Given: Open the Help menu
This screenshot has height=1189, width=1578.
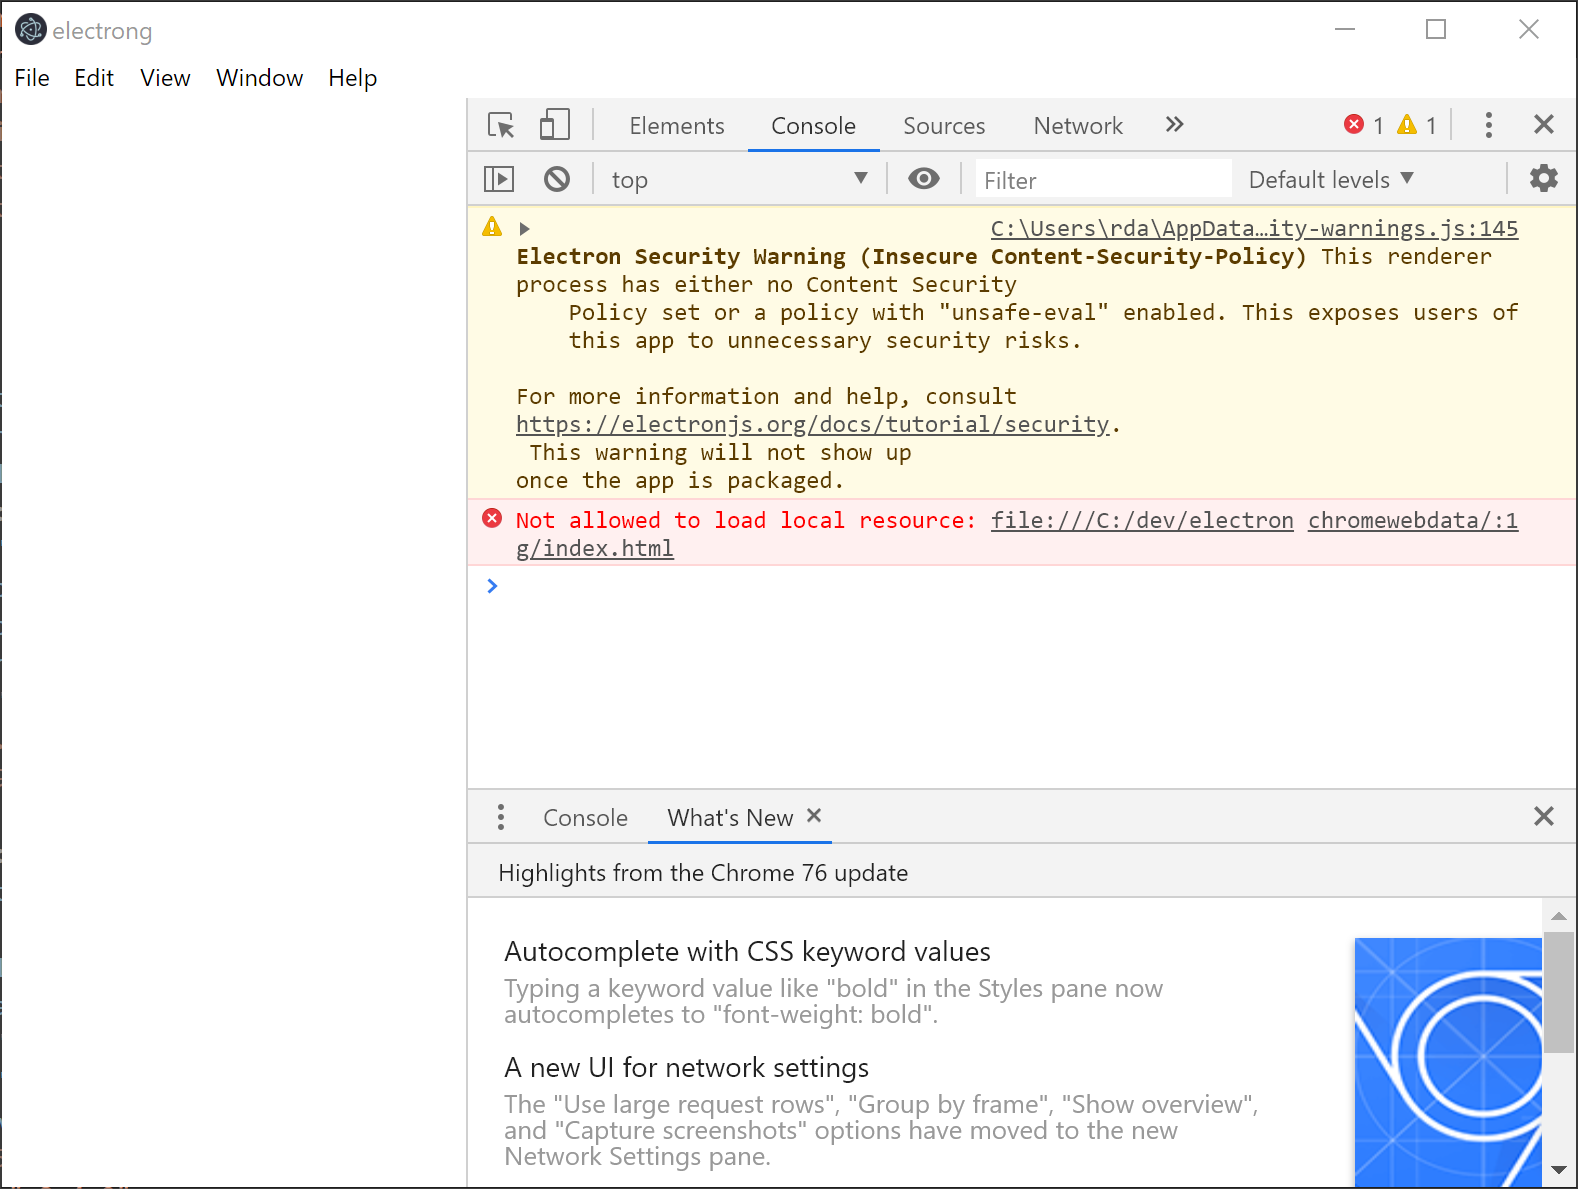Looking at the screenshot, I should (353, 78).
